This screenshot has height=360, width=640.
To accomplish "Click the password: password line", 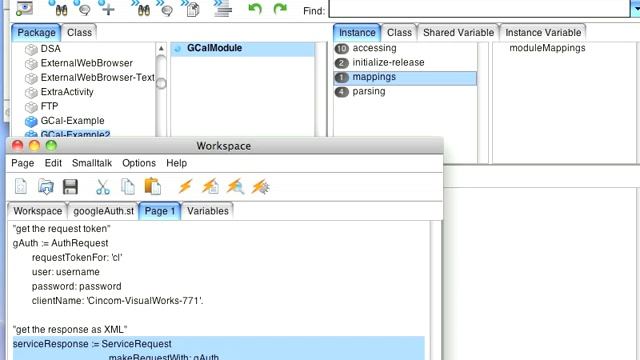I will coord(76,287).
